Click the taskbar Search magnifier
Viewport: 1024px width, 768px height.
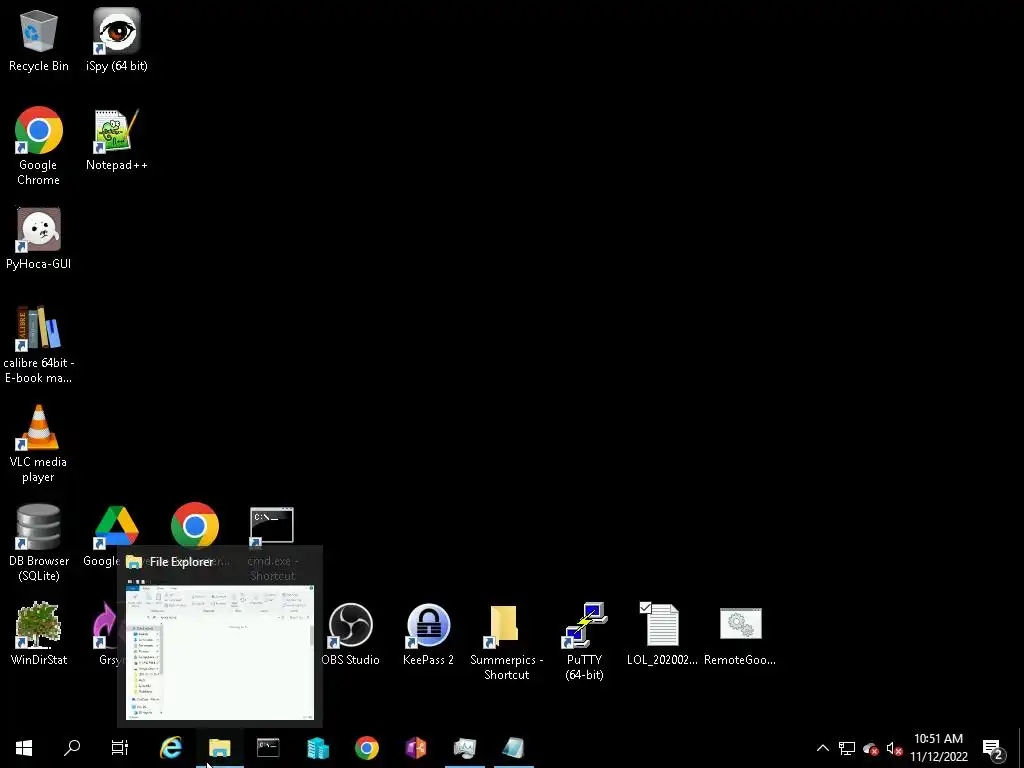(72, 748)
